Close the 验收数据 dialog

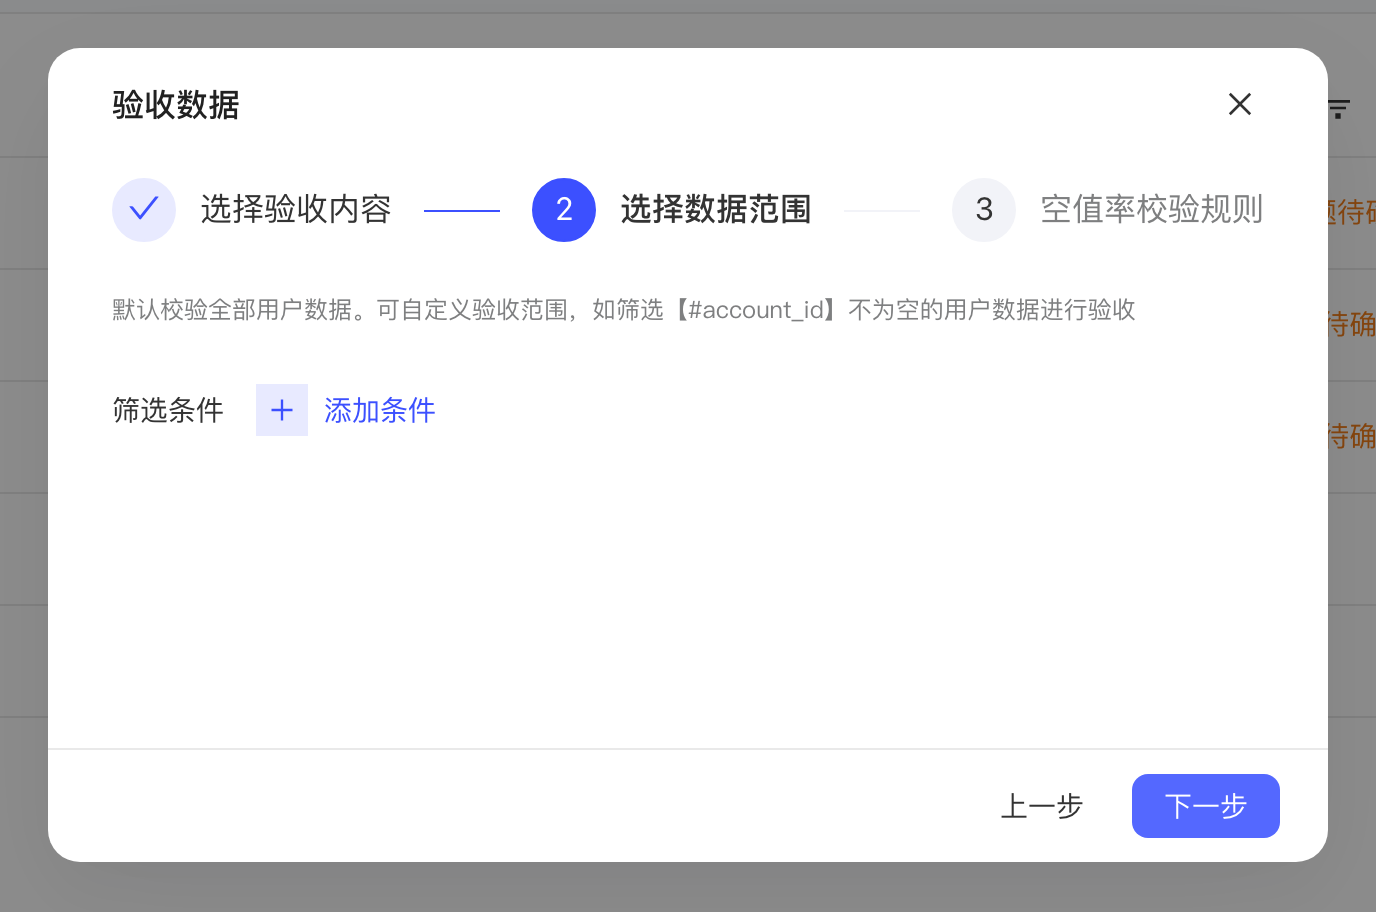tap(1240, 104)
